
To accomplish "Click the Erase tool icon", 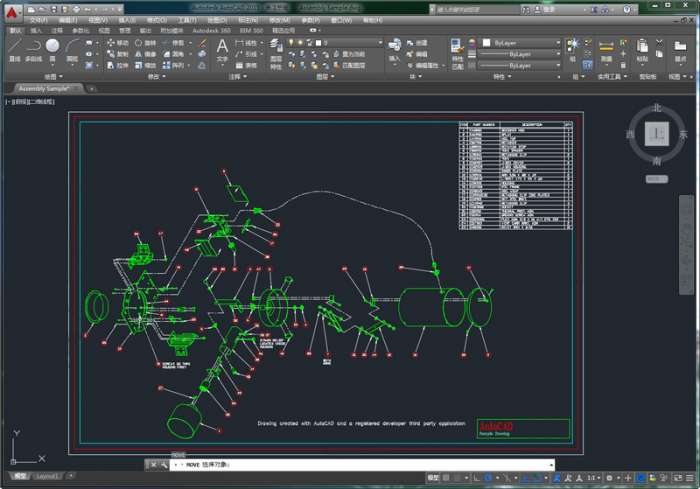I will (x=202, y=43).
